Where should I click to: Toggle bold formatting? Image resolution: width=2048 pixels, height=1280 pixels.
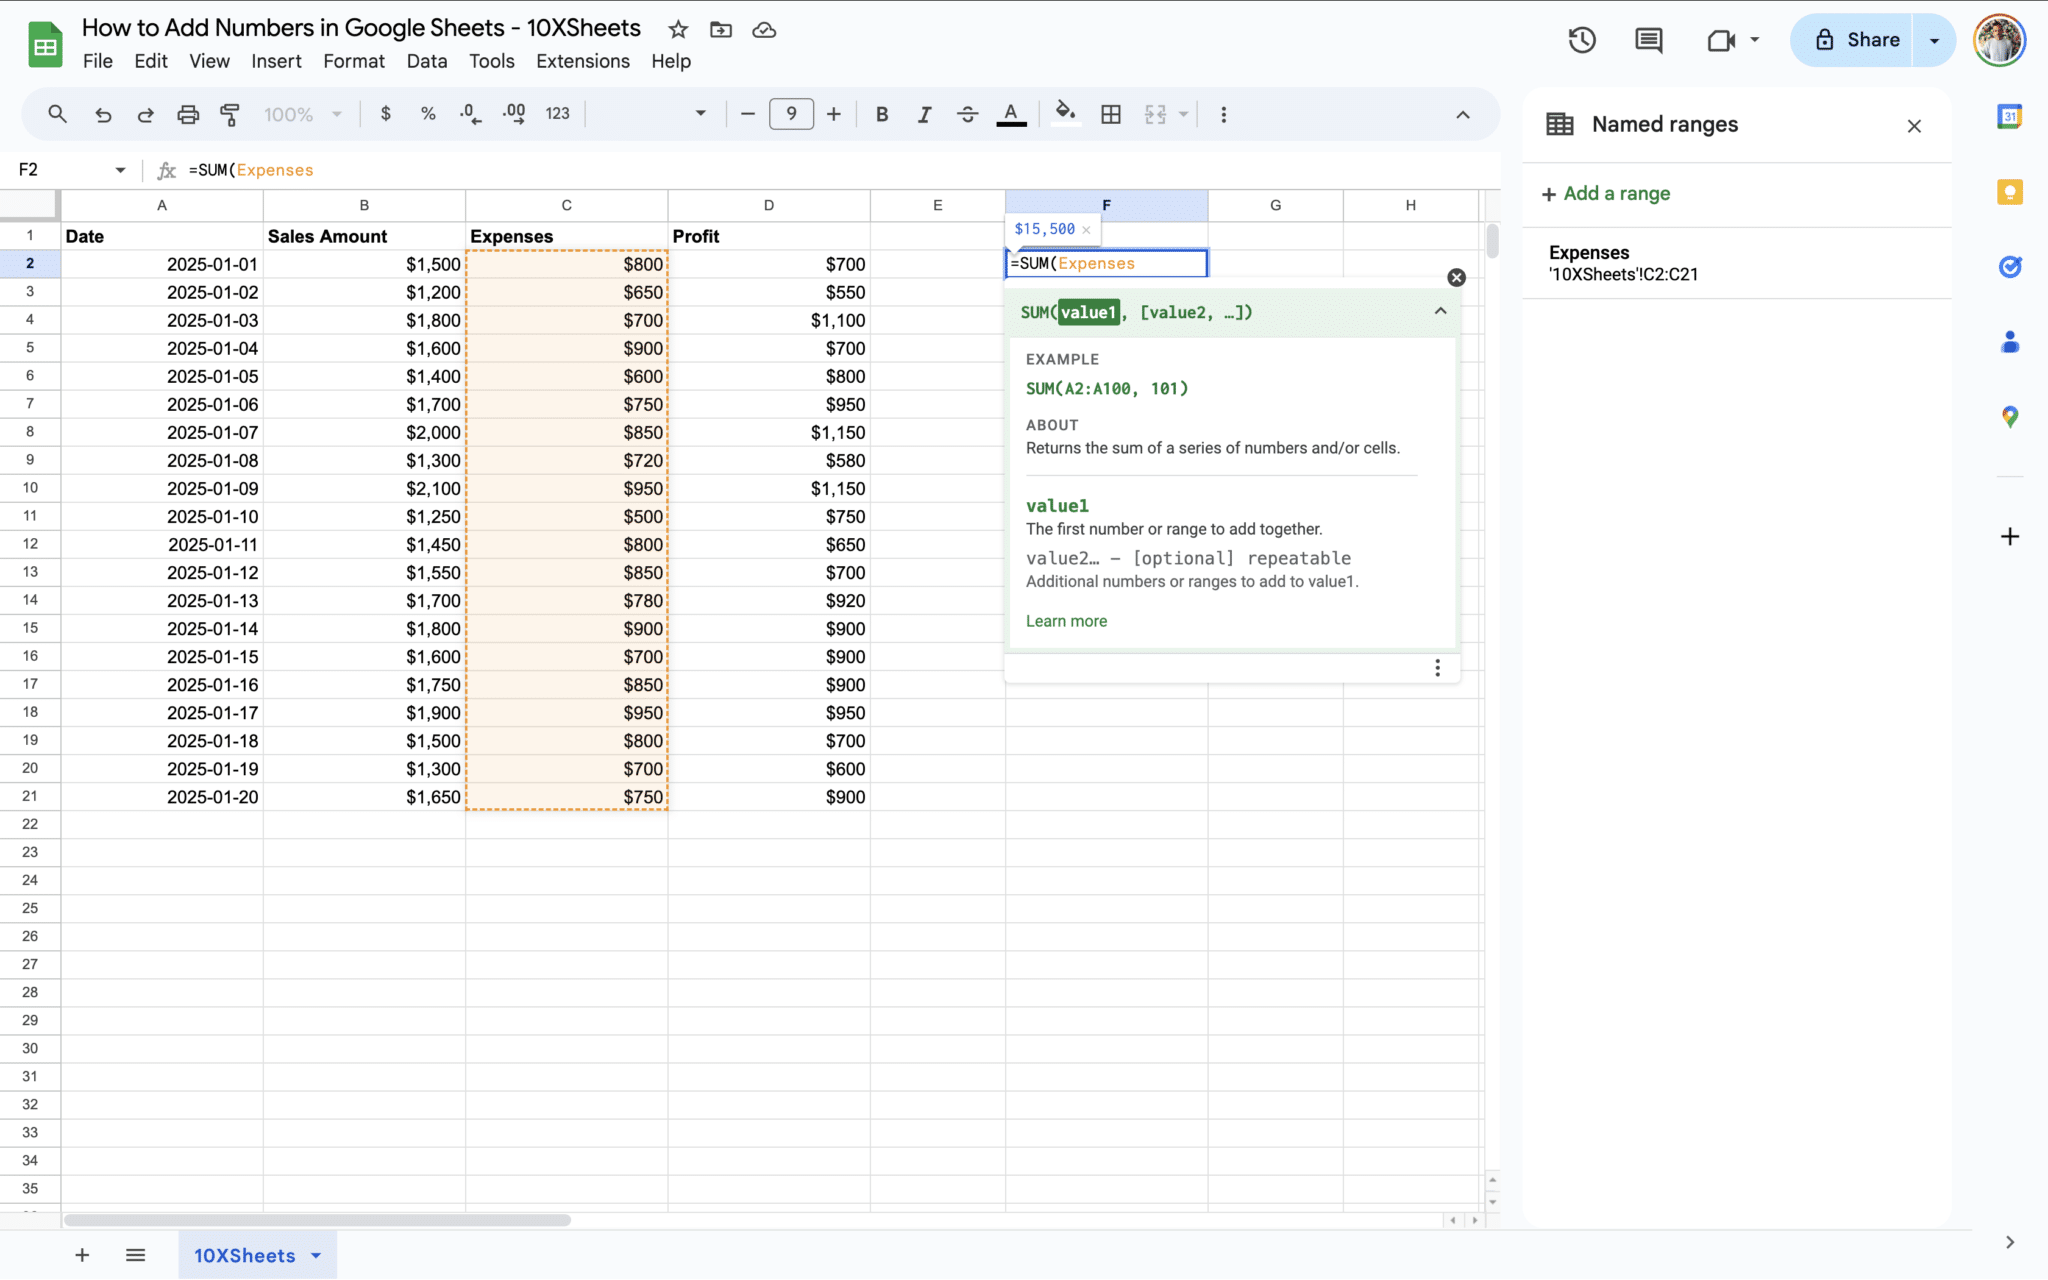pyautogui.click(x=881, y=114)
